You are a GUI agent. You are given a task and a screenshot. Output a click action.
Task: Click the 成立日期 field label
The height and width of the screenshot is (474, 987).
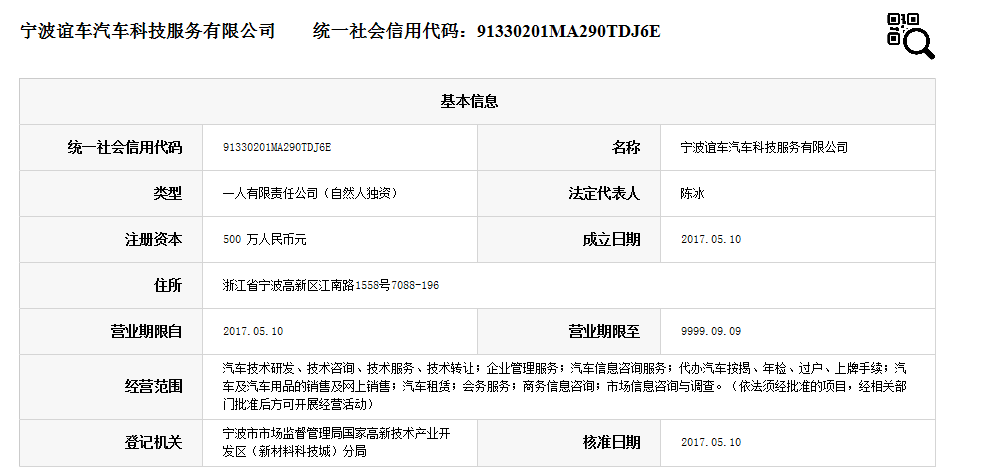click(x=611, y=239)
